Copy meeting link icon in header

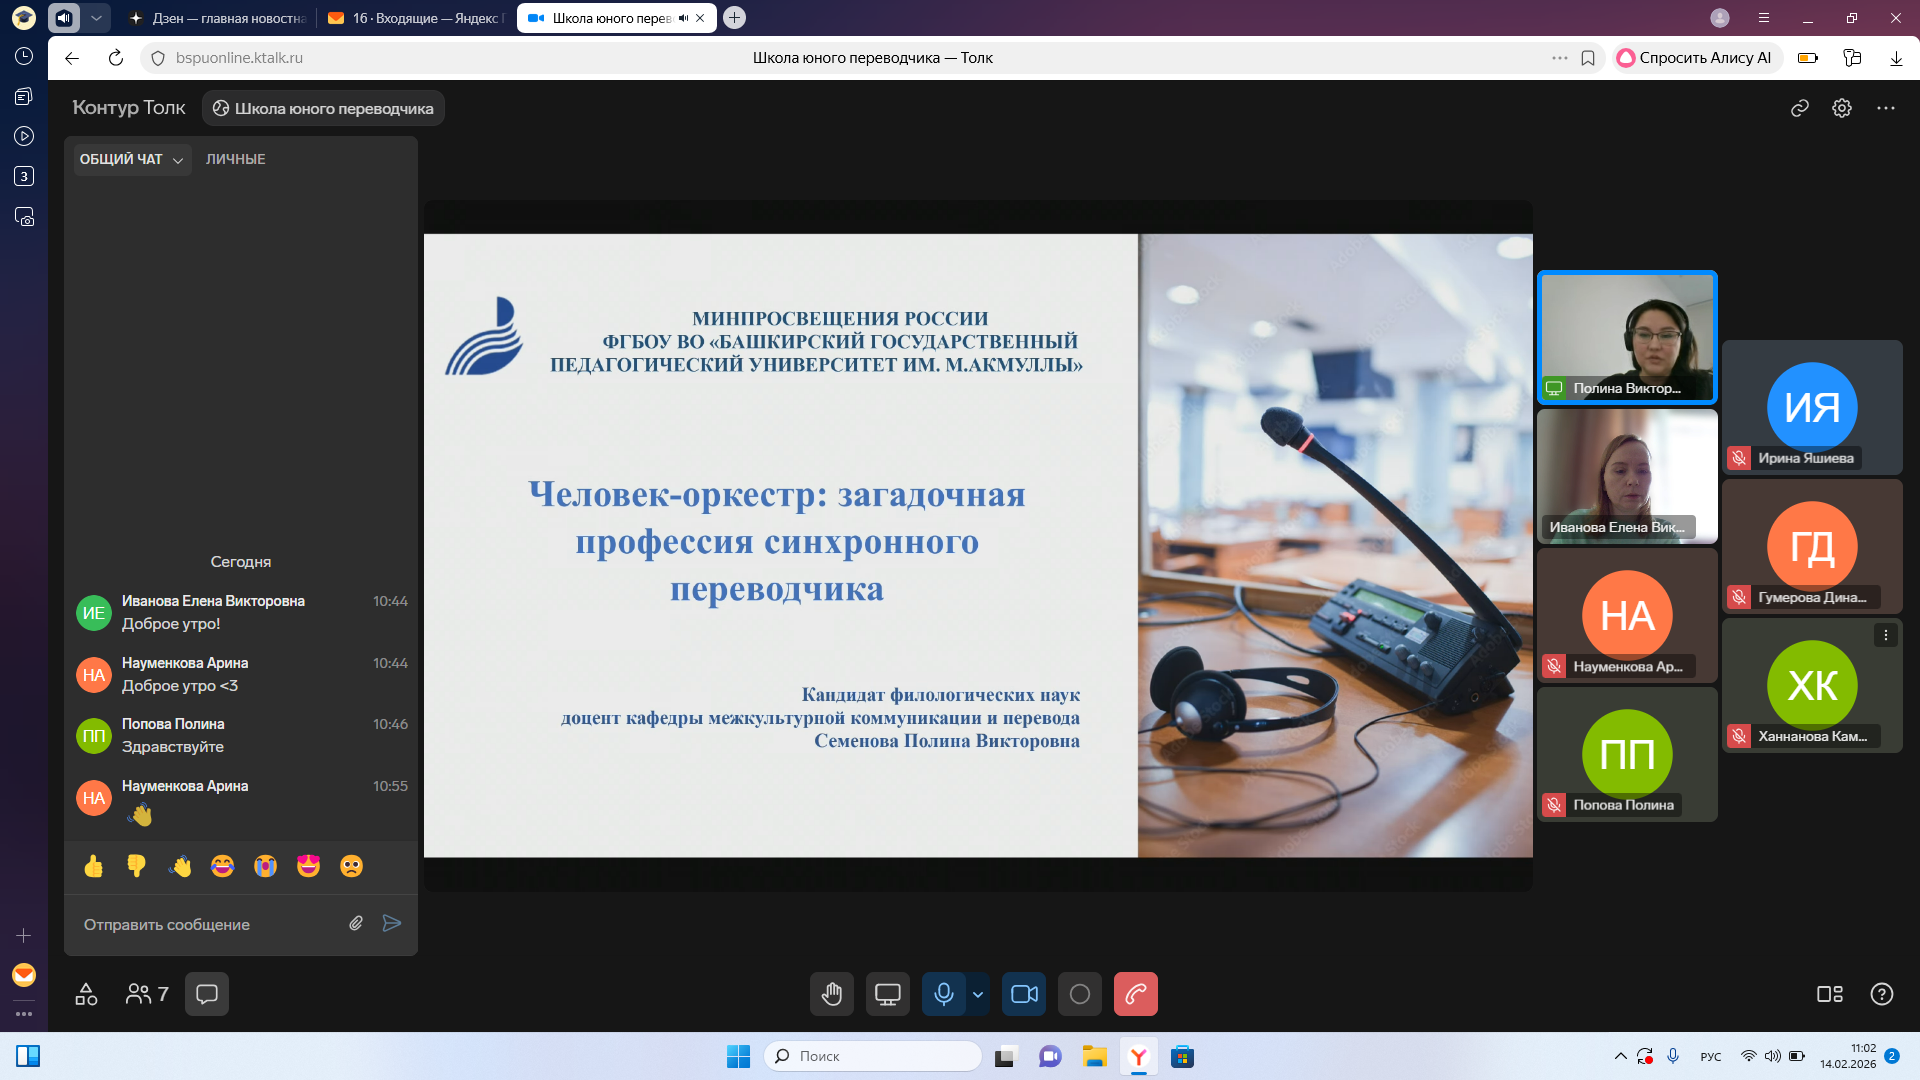(1800, 108)
